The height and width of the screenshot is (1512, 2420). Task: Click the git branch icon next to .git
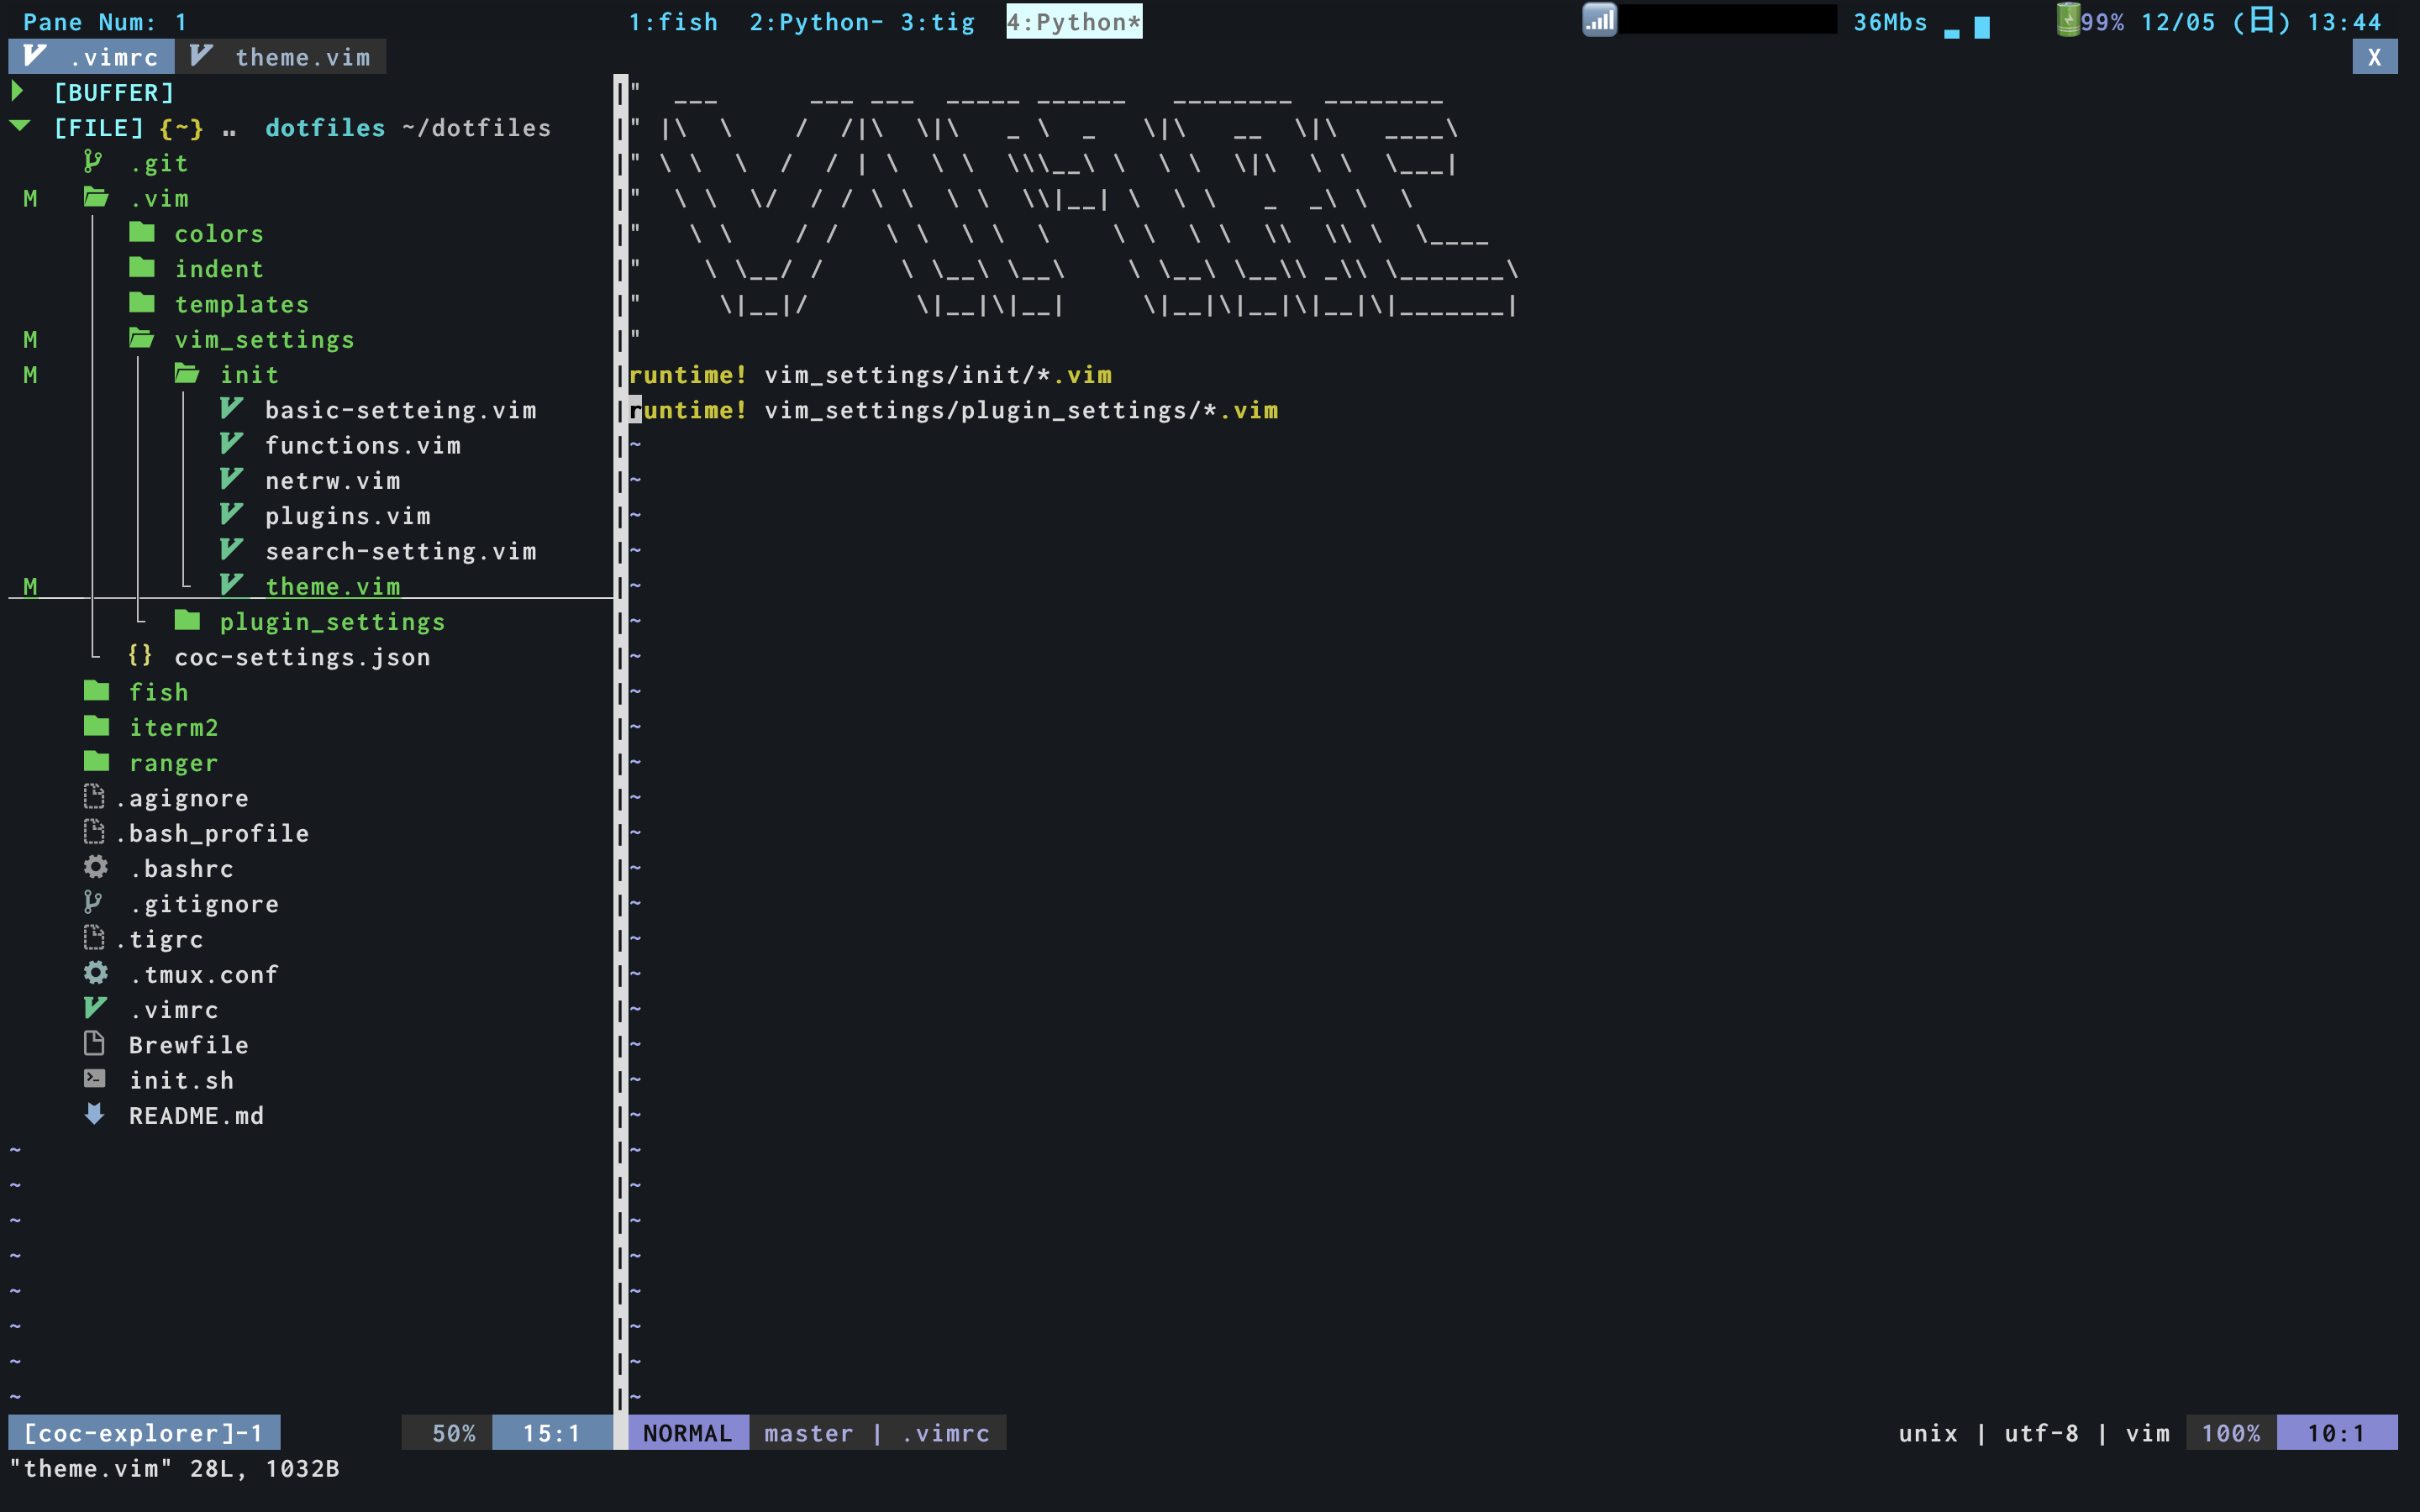pyautogui.click(x=93, y=162)
